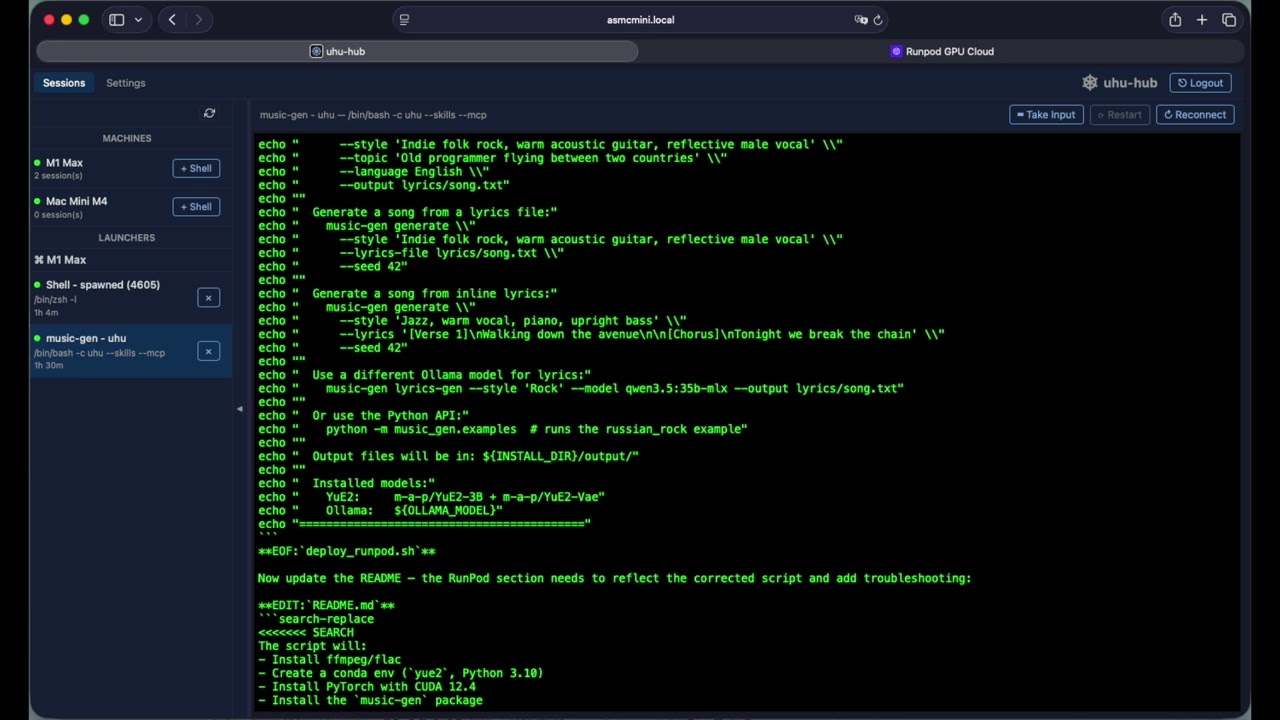Click the 'Now update the README' terminal line
This screenshot has width=1280, height=720.
(614, 578)
